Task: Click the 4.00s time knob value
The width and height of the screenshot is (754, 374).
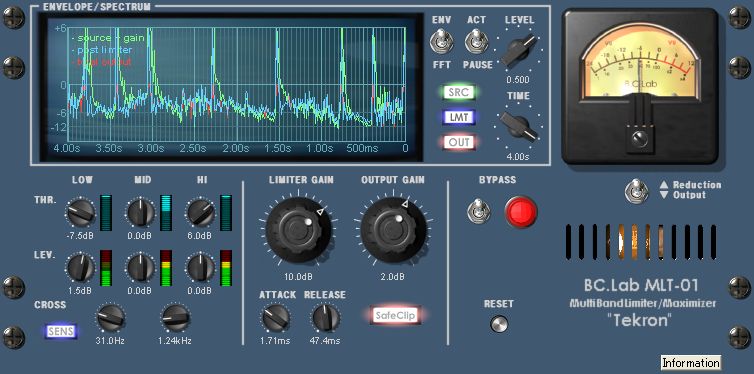Action: point(517,157)
